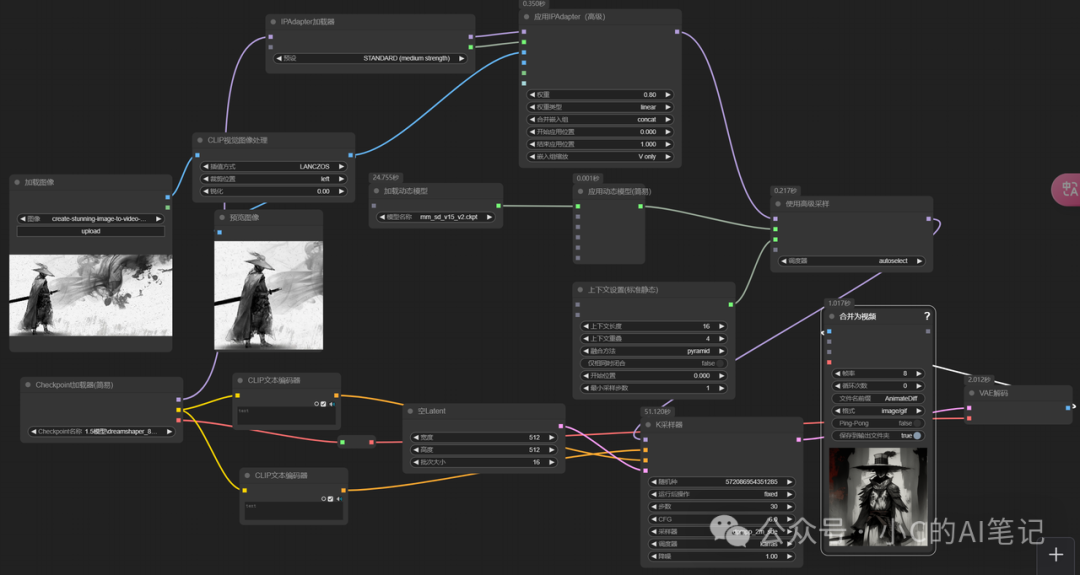Open the 裁剪位置 left dropdown

point(273,179)
